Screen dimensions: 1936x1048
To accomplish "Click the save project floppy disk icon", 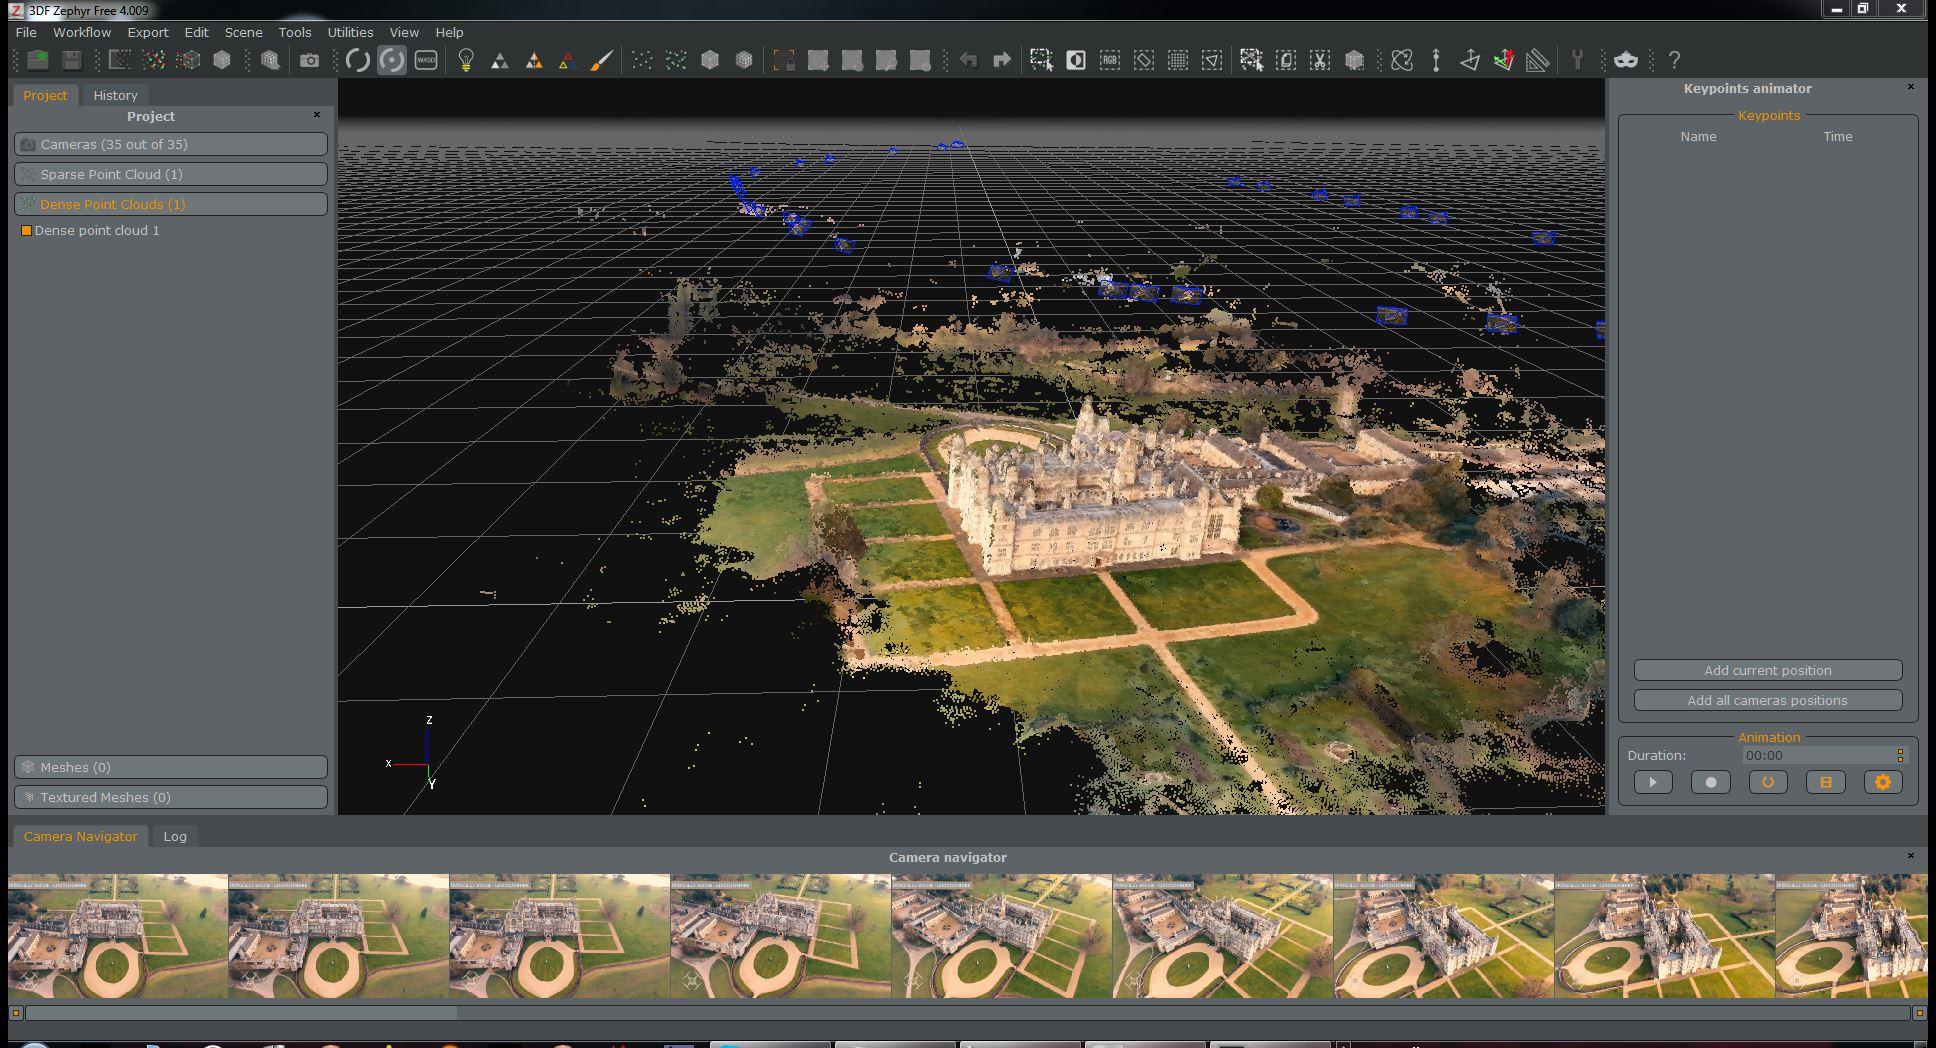I will point(71,60).
